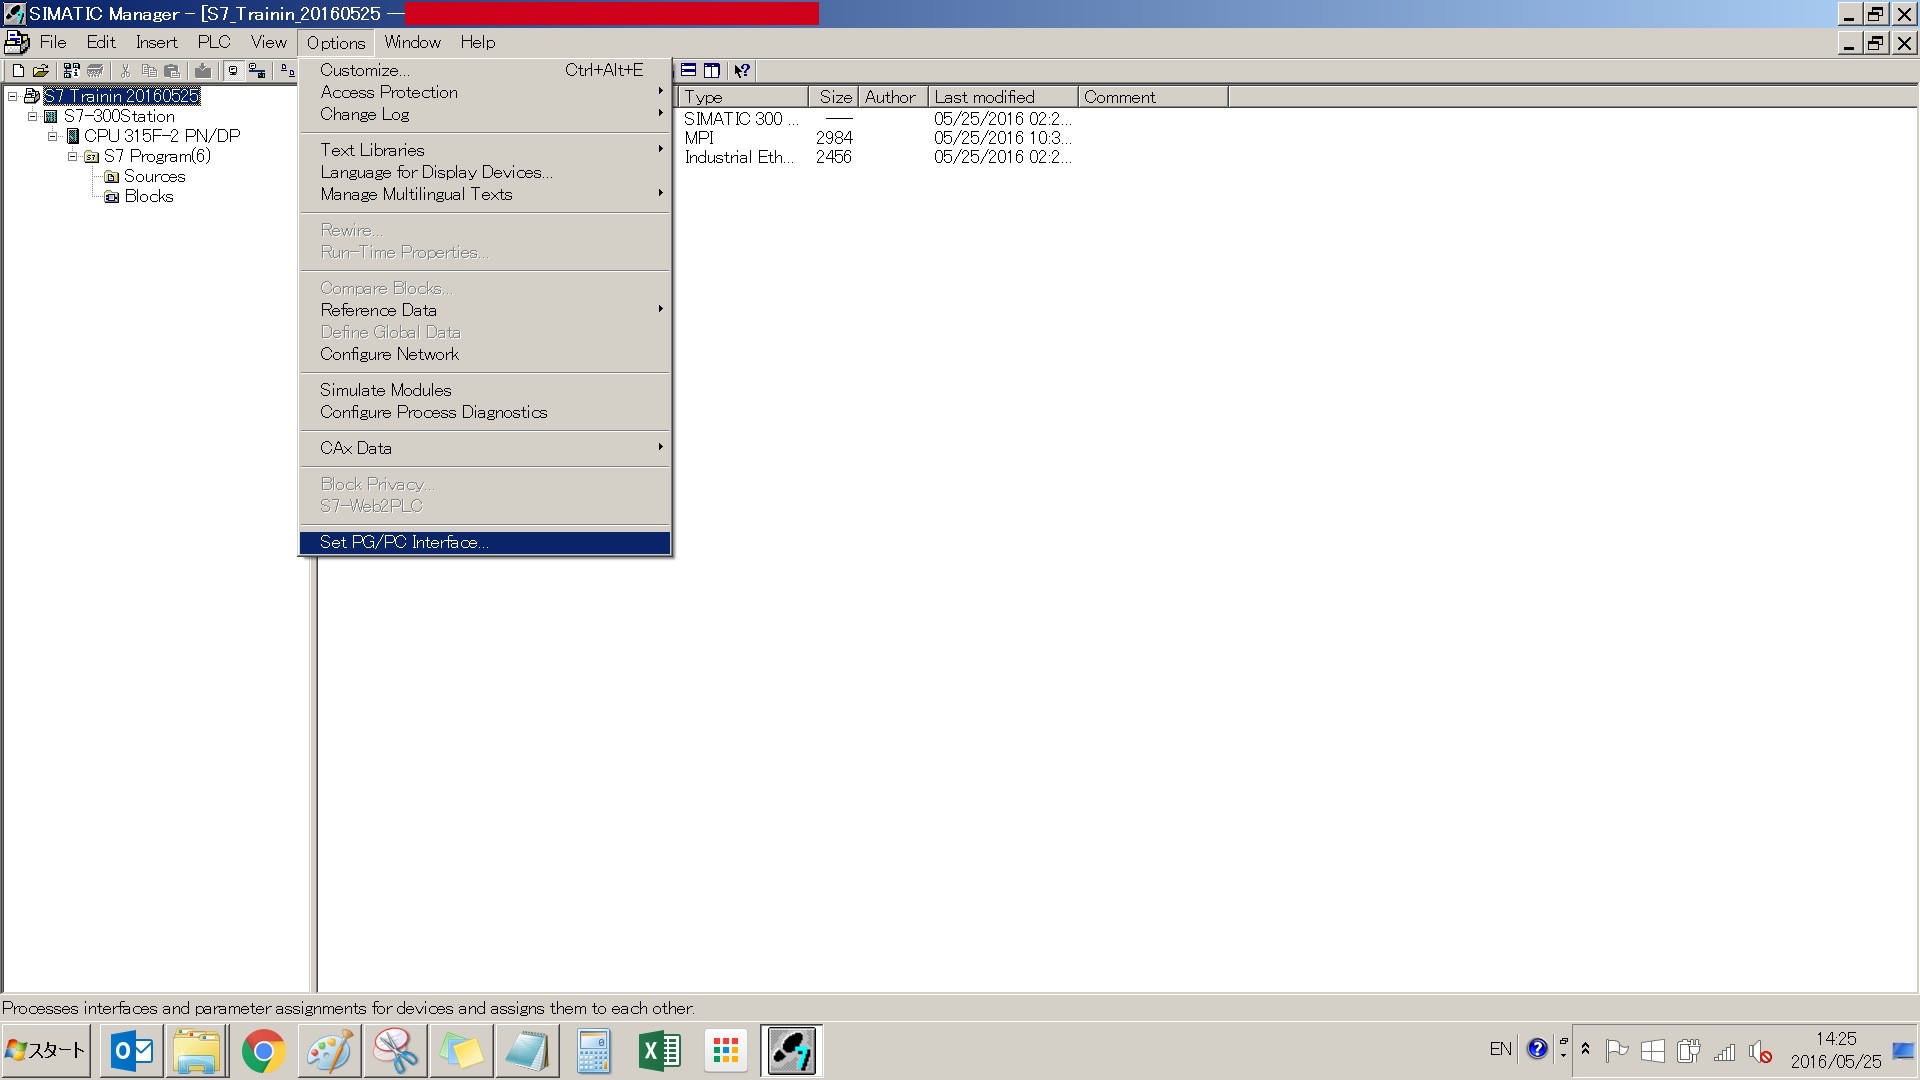Click the New Project toolbar icon

pyautogui.click(x=18, y=71)
